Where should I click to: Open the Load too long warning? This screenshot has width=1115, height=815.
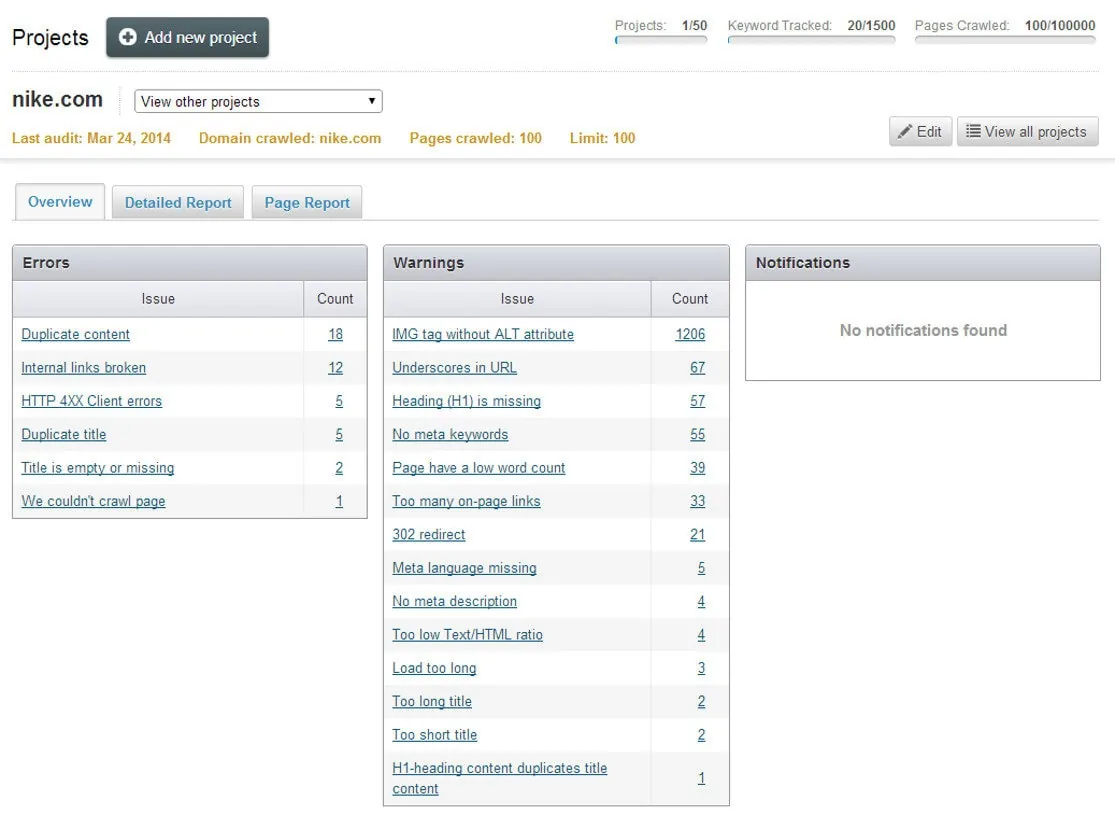click(x=434, y=668)
